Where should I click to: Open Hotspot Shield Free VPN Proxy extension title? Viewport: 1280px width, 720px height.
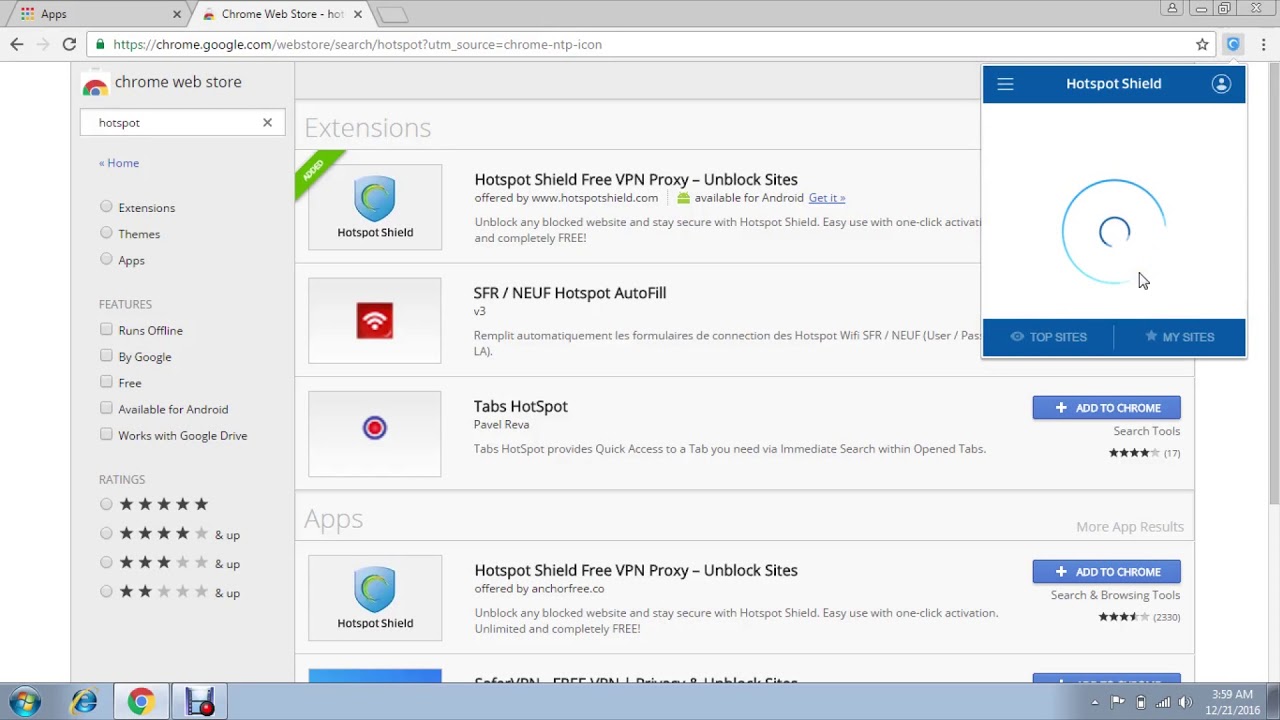636,180
